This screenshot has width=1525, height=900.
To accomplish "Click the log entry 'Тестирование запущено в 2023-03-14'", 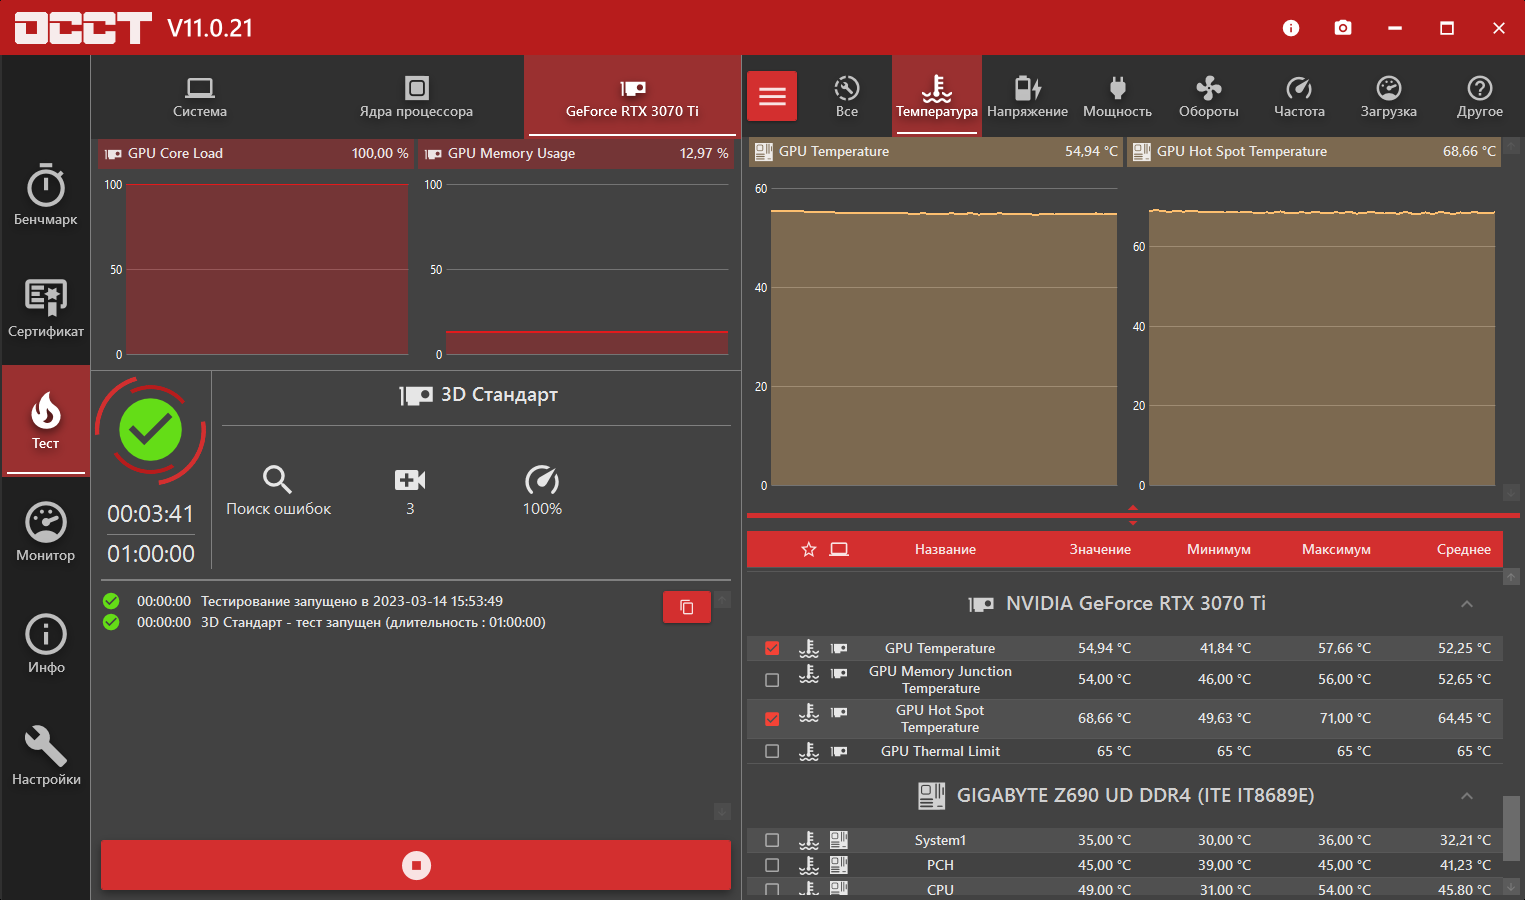I will click(x=352, y=601).
